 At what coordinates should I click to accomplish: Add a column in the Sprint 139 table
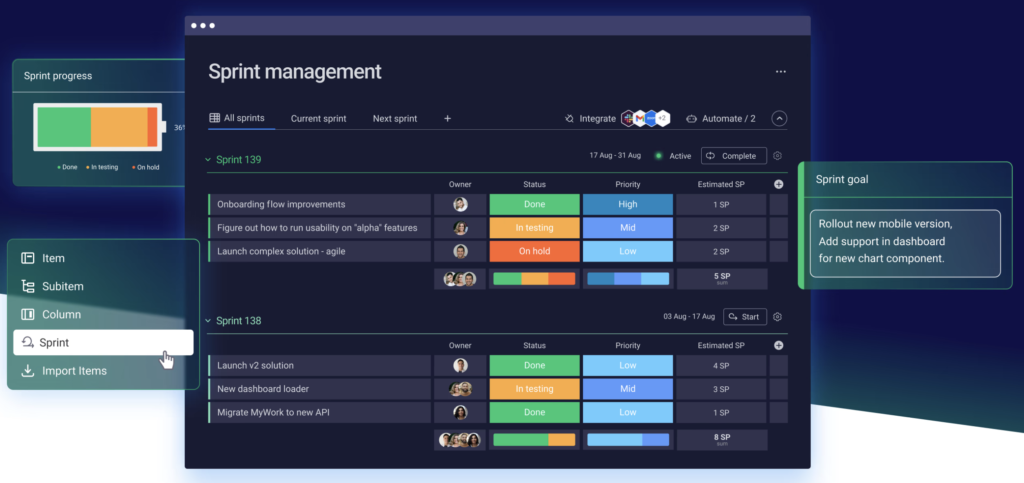pos(778,184)
